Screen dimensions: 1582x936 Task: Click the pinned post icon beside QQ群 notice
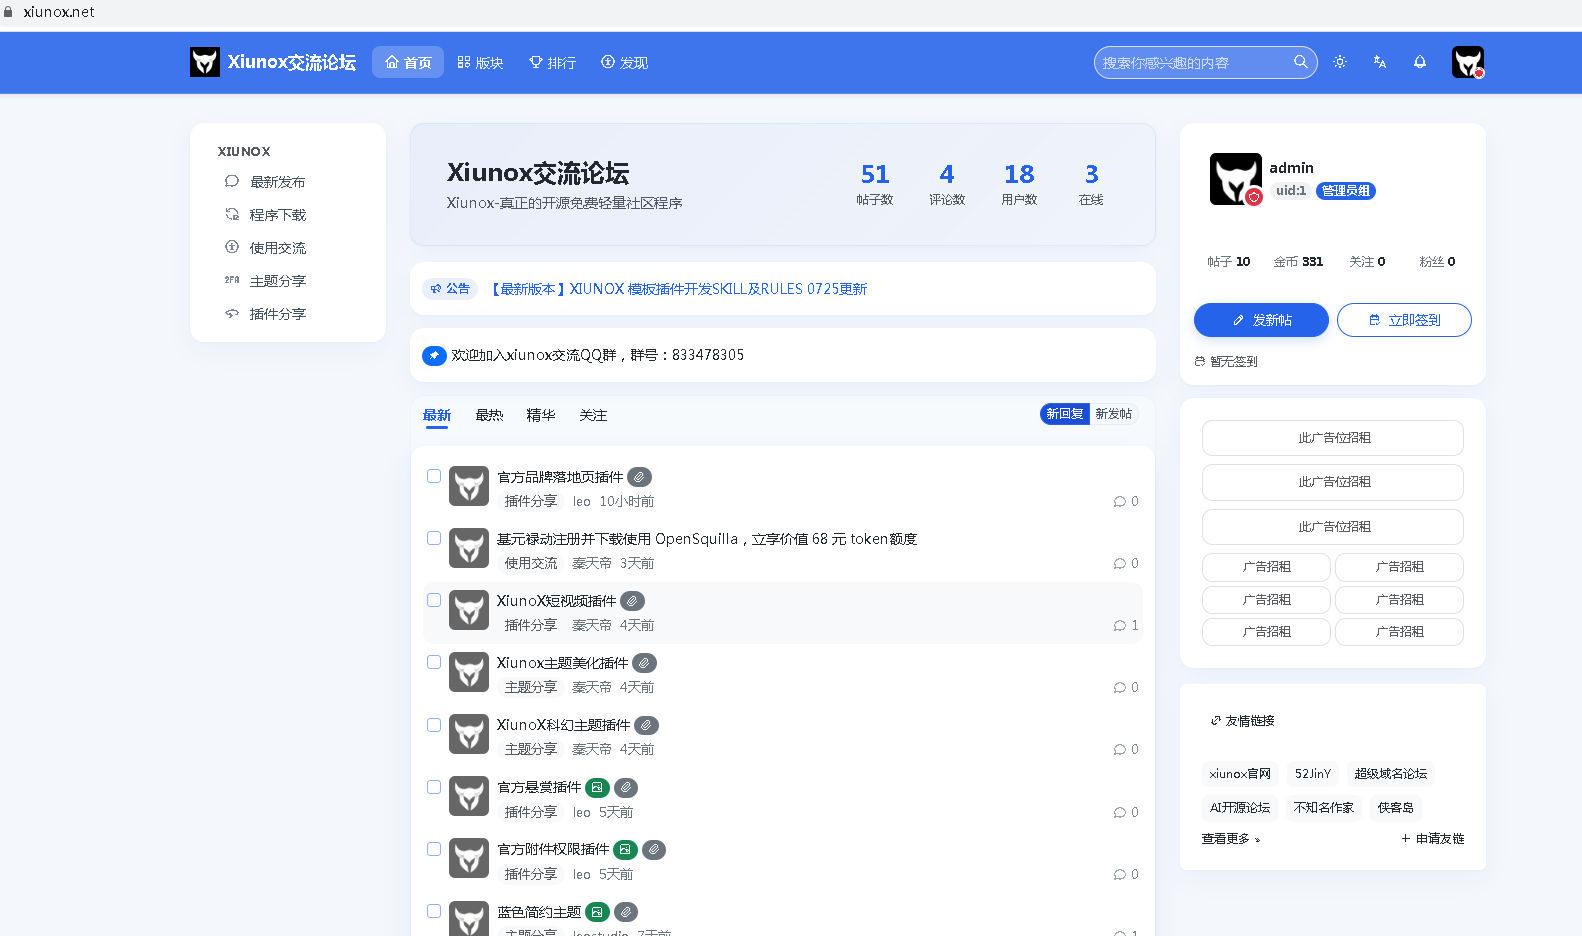[434, 355]
